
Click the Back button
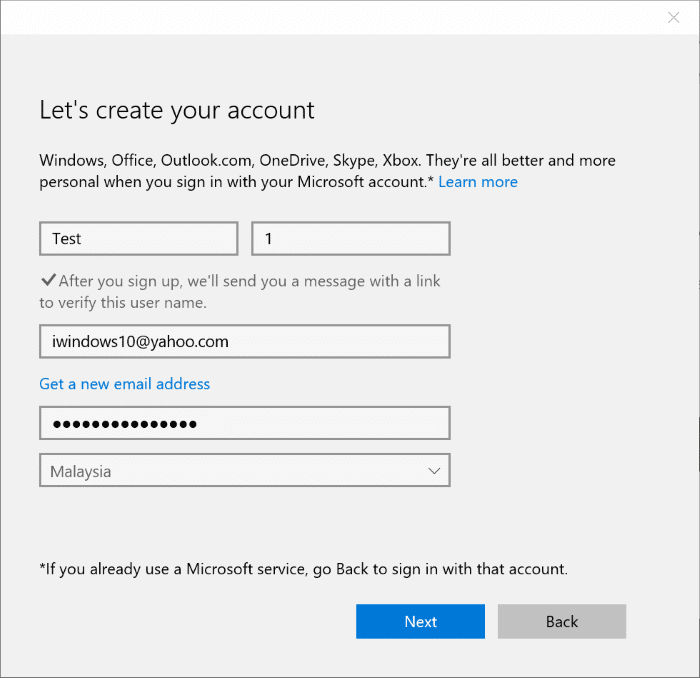562,621
